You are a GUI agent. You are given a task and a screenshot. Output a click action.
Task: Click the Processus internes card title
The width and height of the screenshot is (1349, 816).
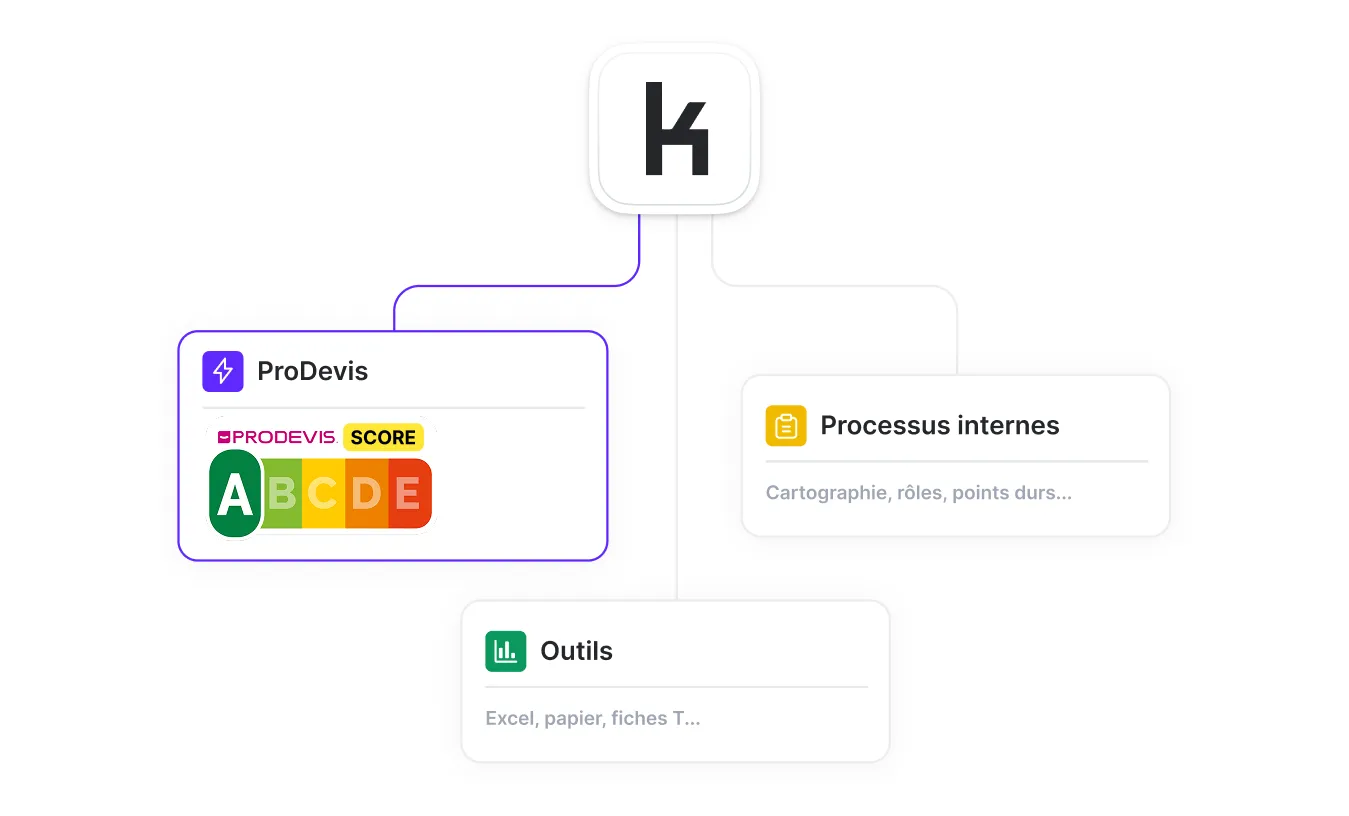940,425
